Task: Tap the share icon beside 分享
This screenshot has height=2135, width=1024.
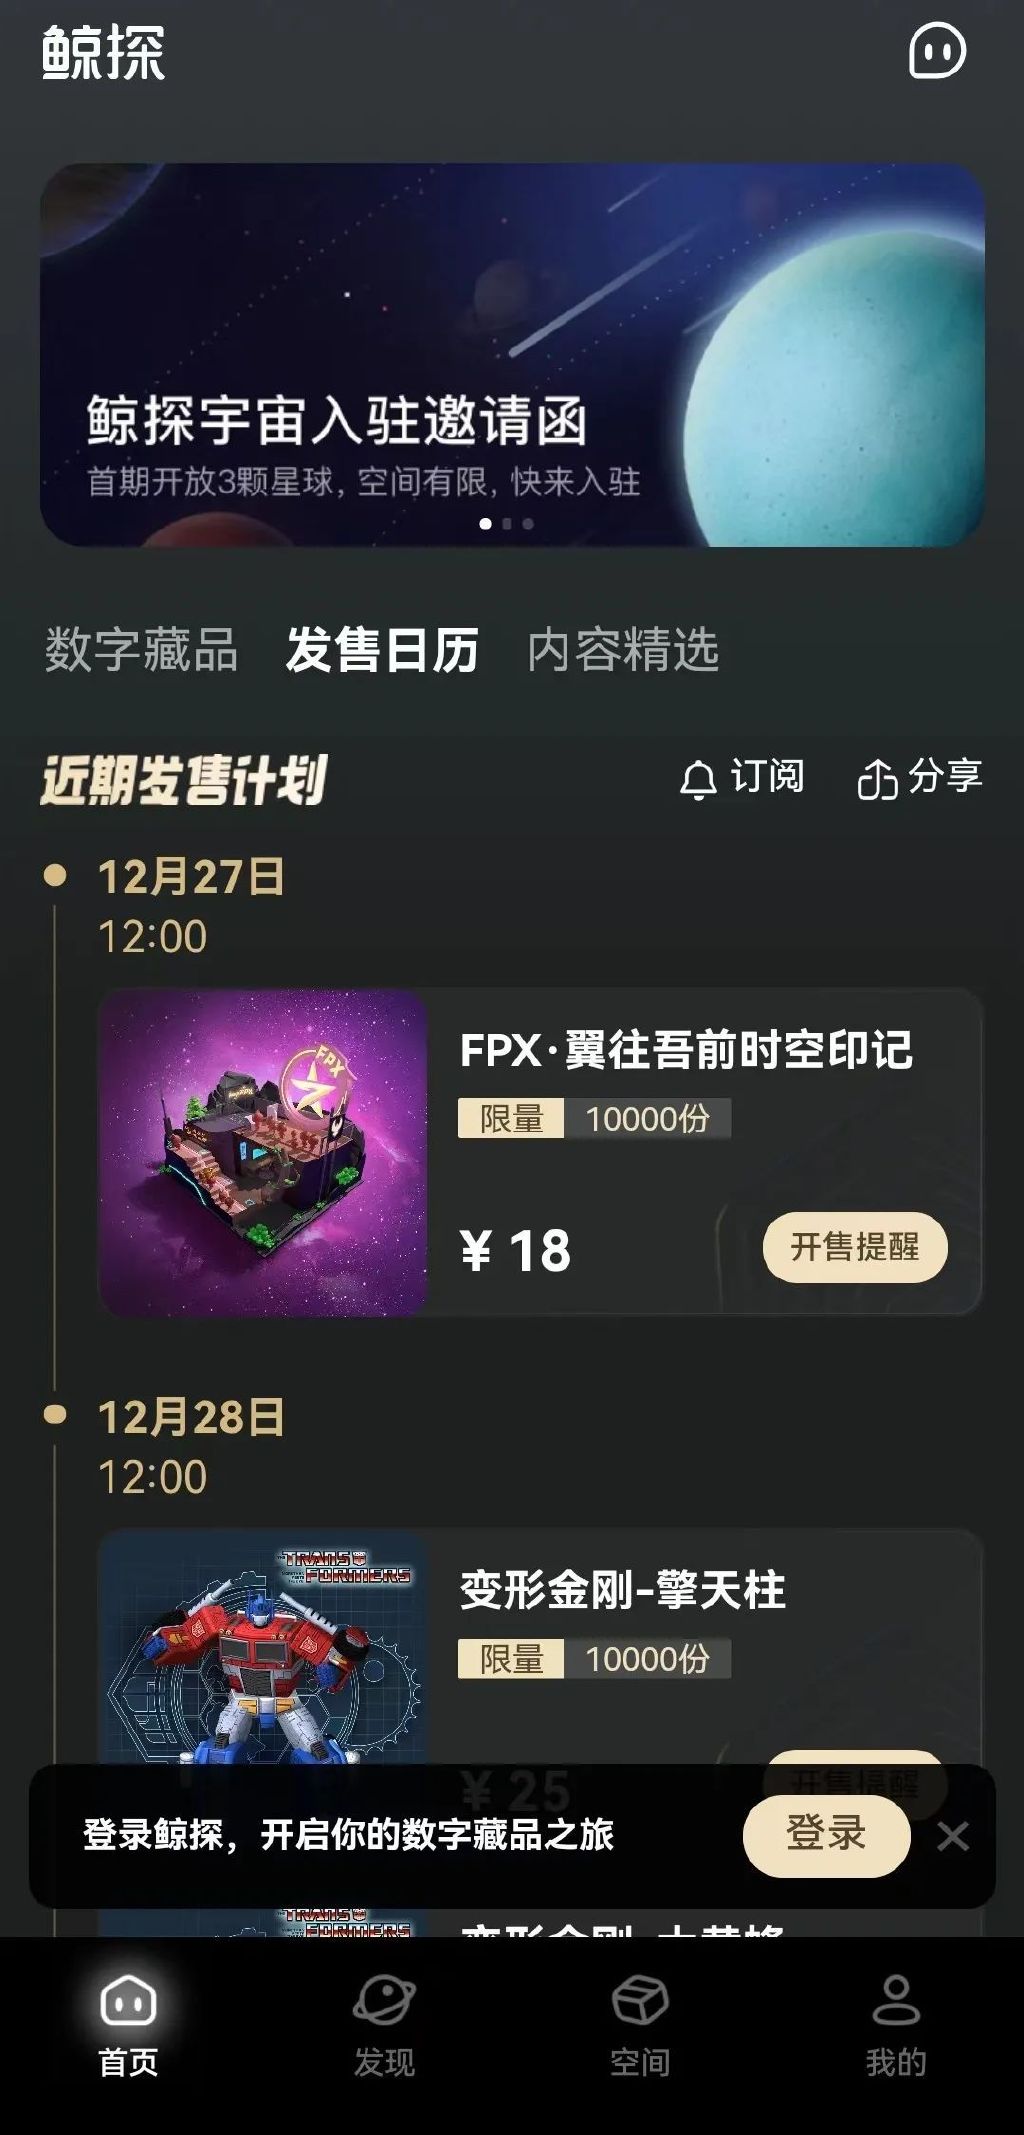Action: pos(876,779)
